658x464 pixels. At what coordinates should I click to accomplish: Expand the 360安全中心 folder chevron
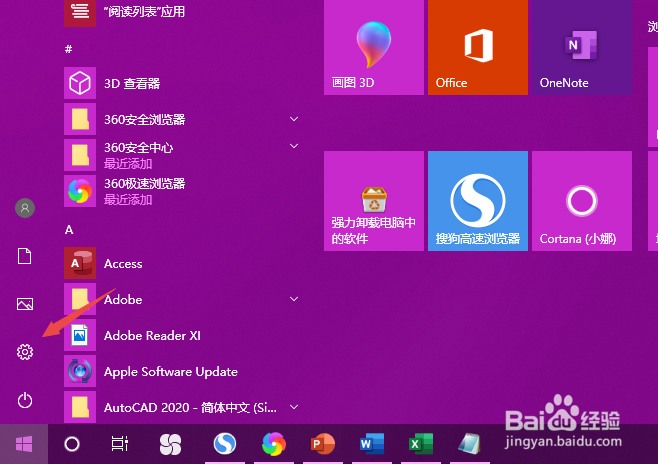pyautogui.click(x=294, y=146)
